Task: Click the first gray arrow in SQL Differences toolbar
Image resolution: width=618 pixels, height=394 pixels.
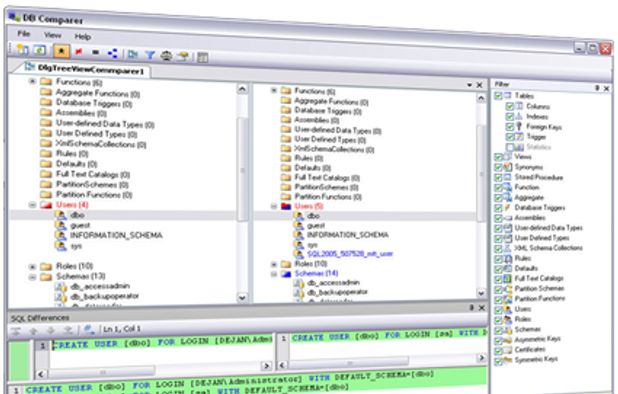Action: [16, 330]
